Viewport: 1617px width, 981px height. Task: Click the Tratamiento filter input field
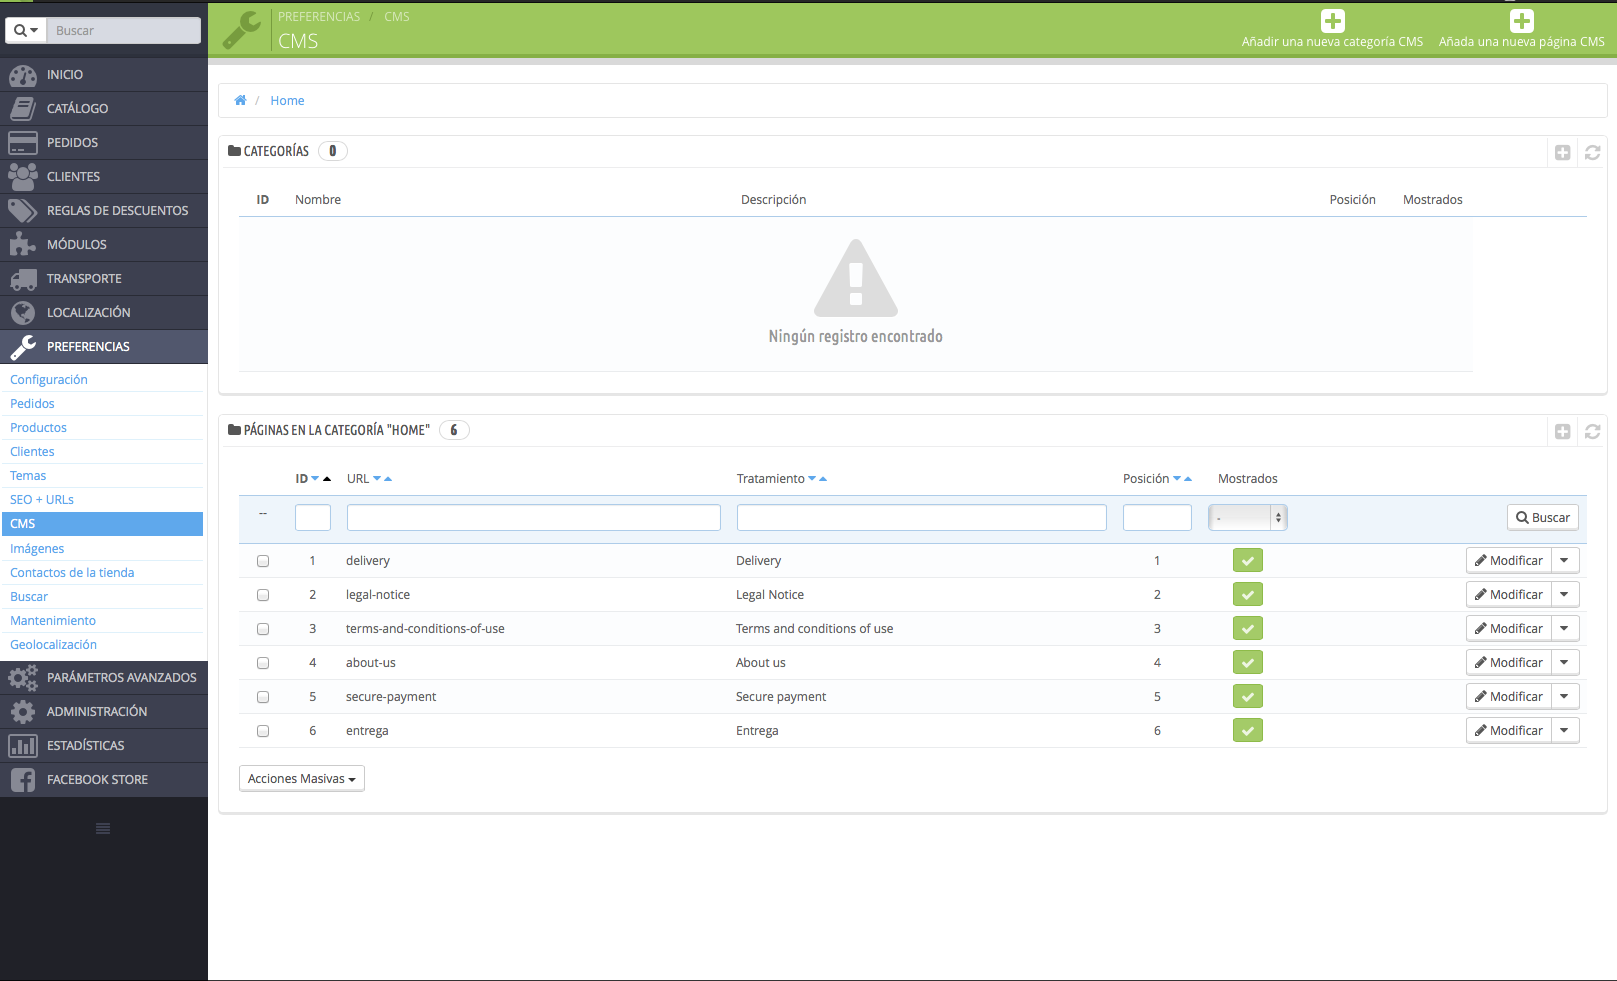point(922,518)
